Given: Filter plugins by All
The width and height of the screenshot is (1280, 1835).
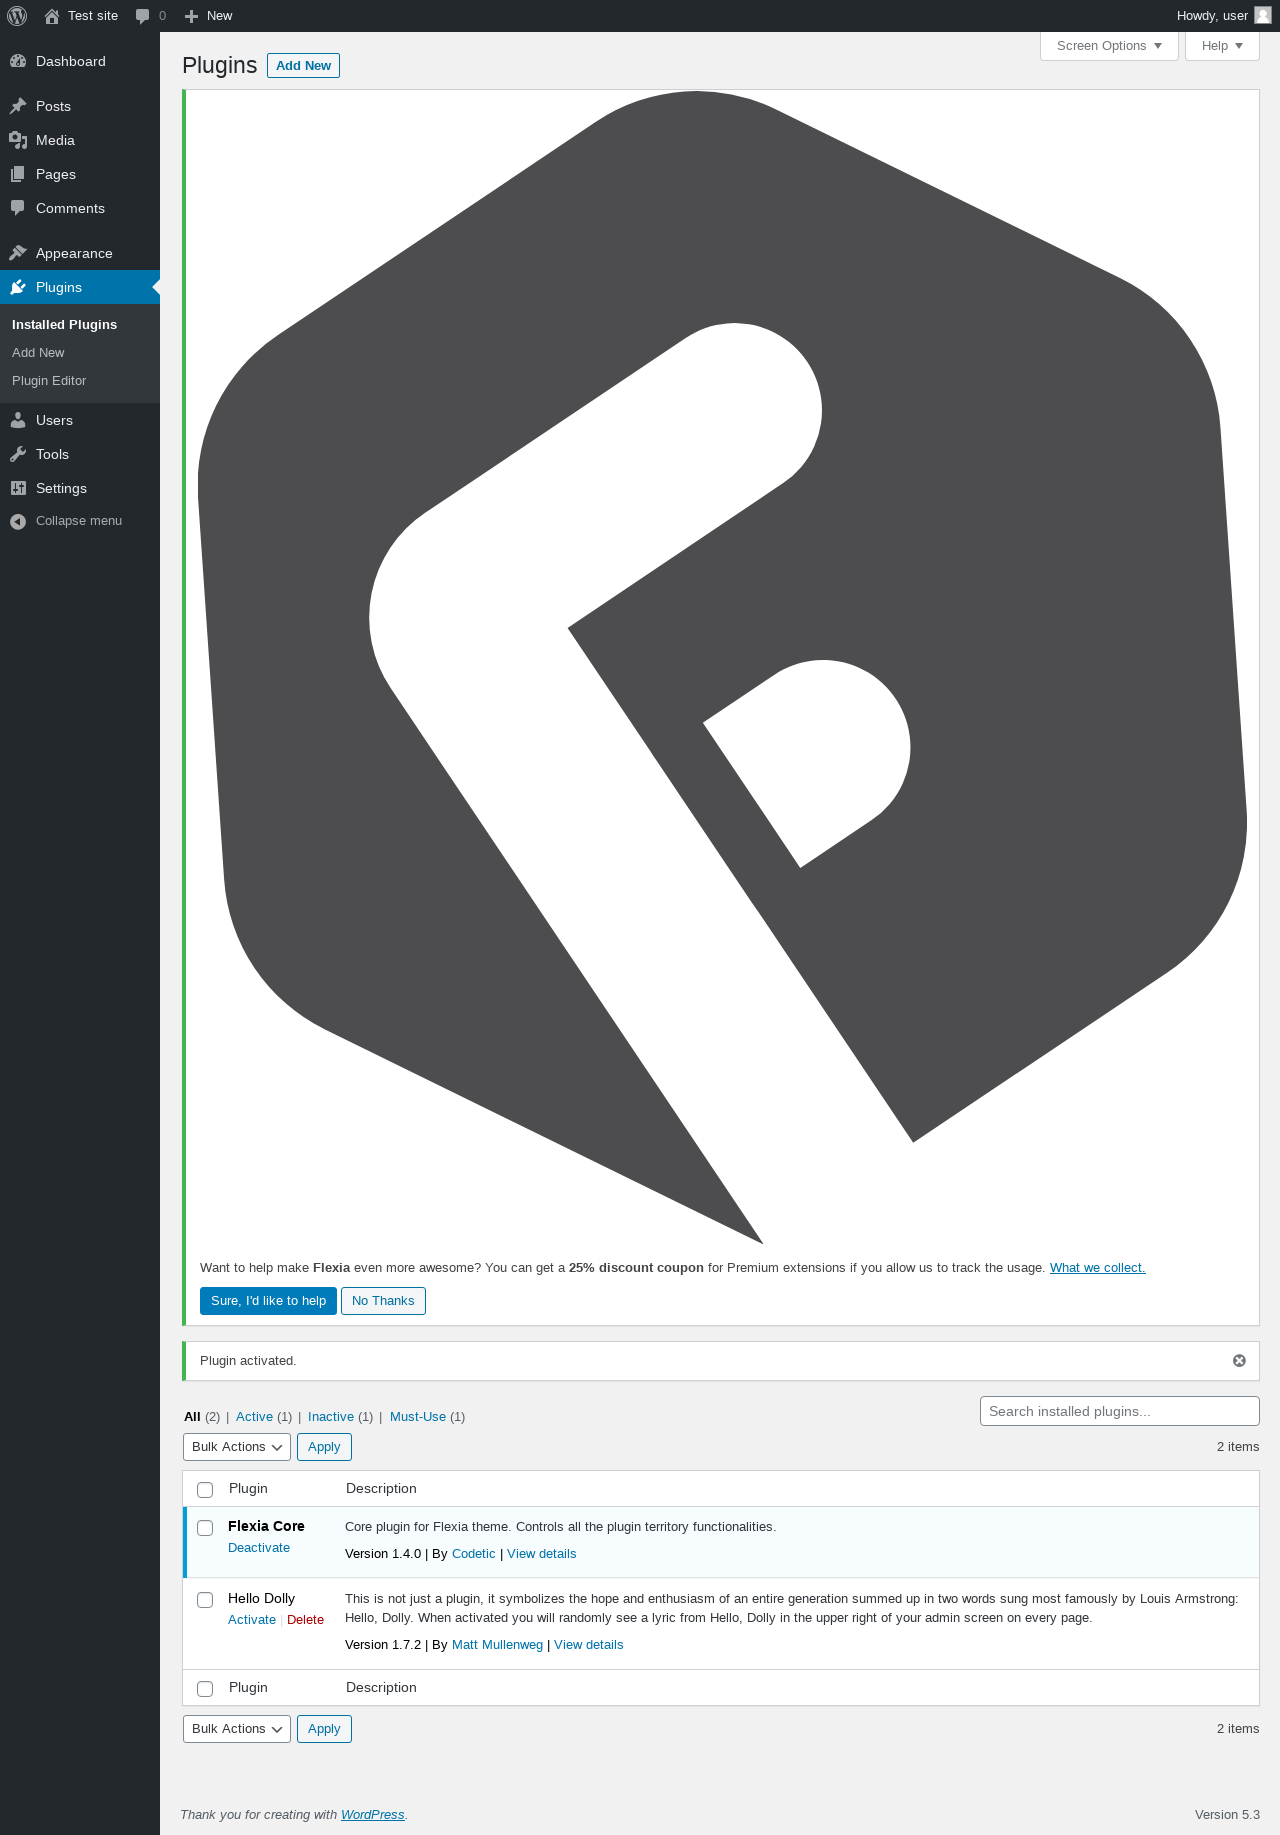Looking at the screenshot, I should [x=192, y=1417].
